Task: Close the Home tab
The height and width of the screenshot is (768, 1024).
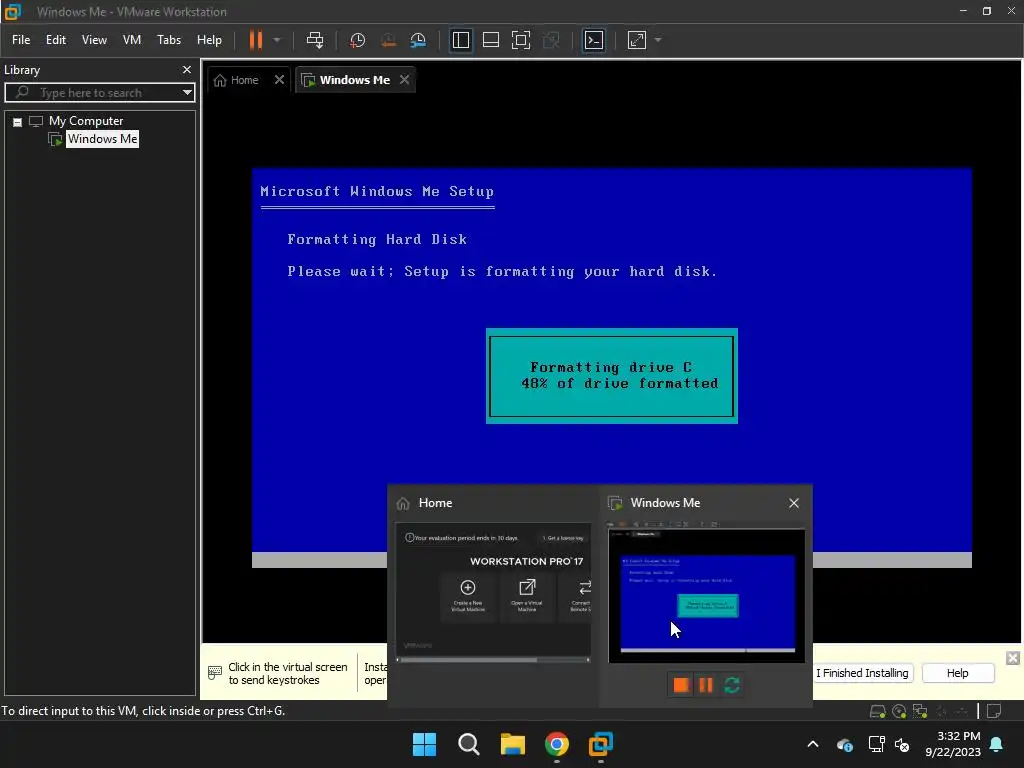Action: [x=280, y=80]
